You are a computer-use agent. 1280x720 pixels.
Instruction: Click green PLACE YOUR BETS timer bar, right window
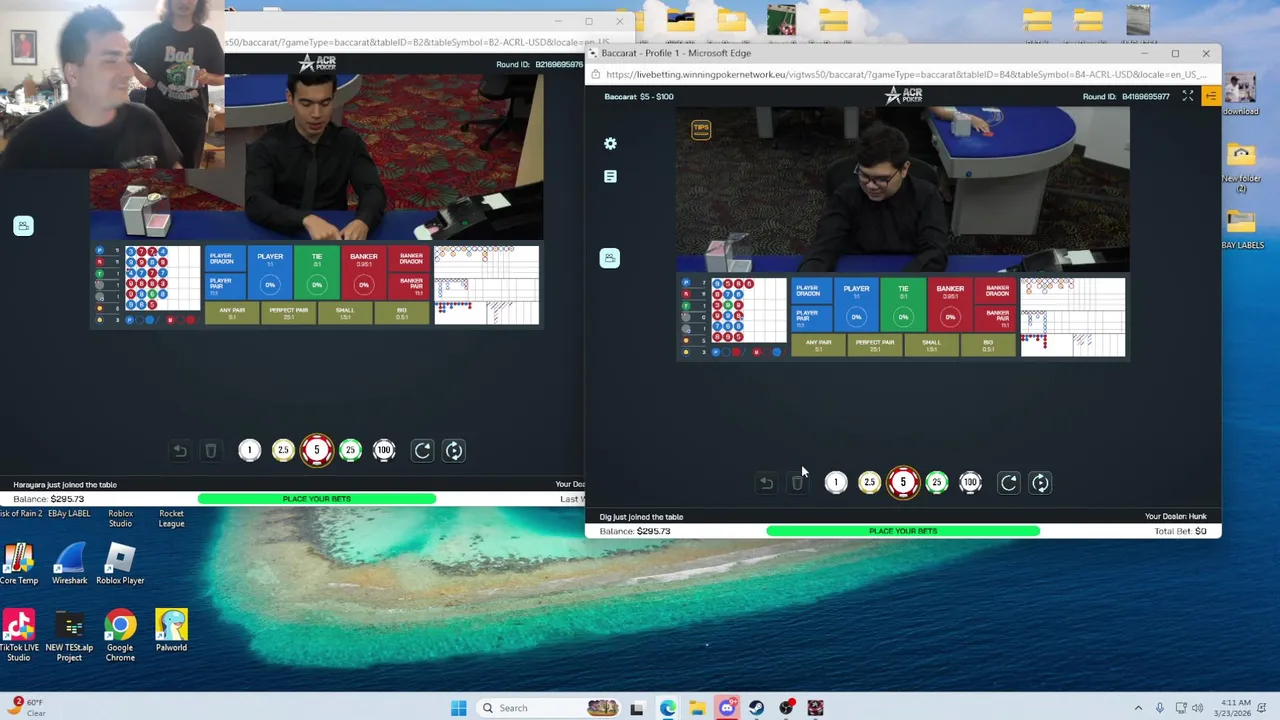pyautogui.click(x=903, y=531)
